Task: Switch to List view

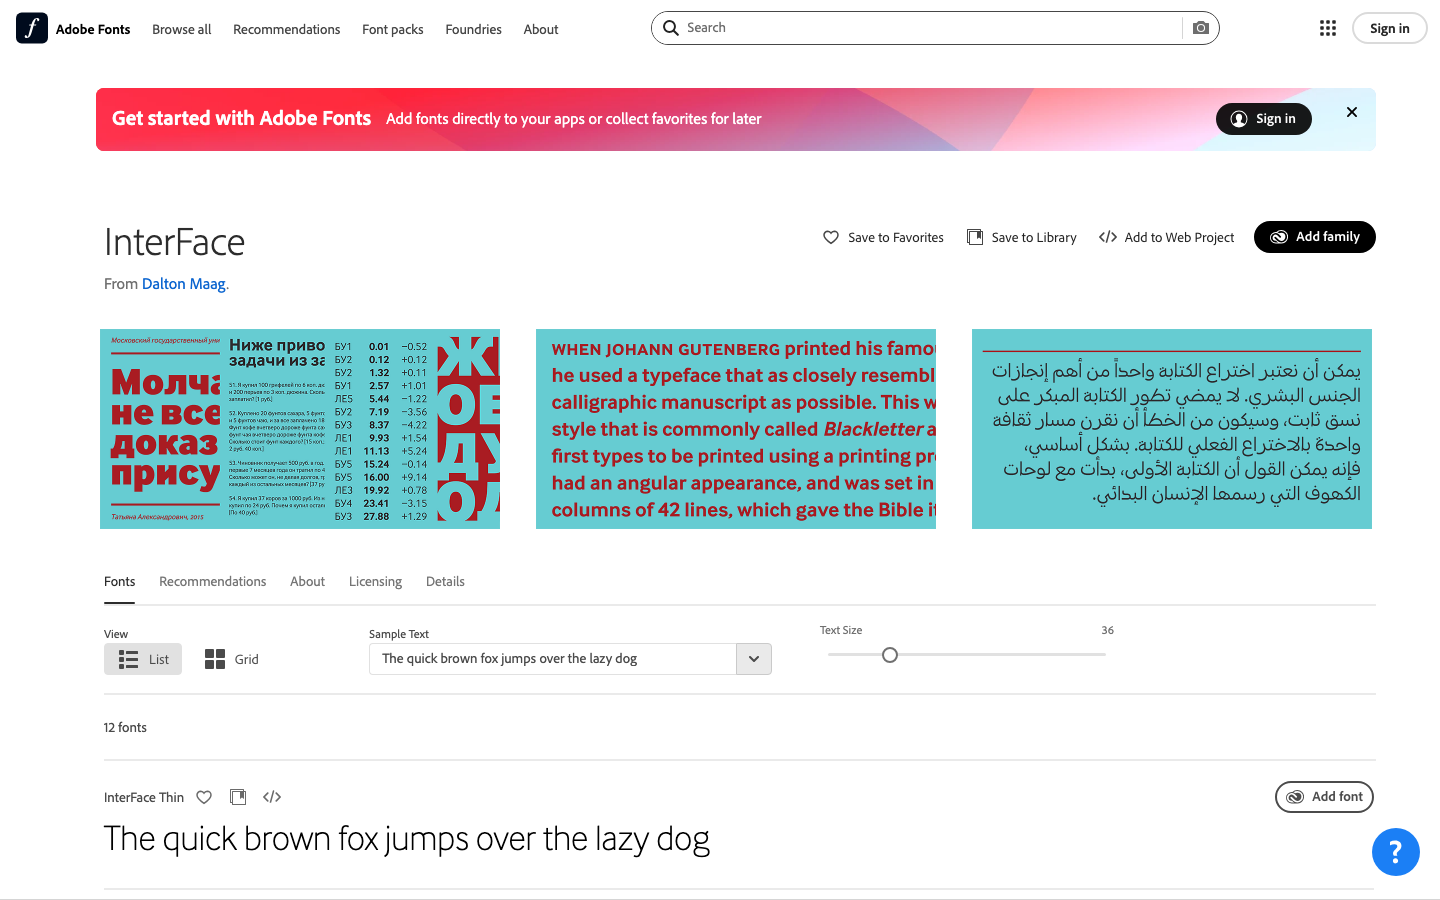Action: [143, 659]
